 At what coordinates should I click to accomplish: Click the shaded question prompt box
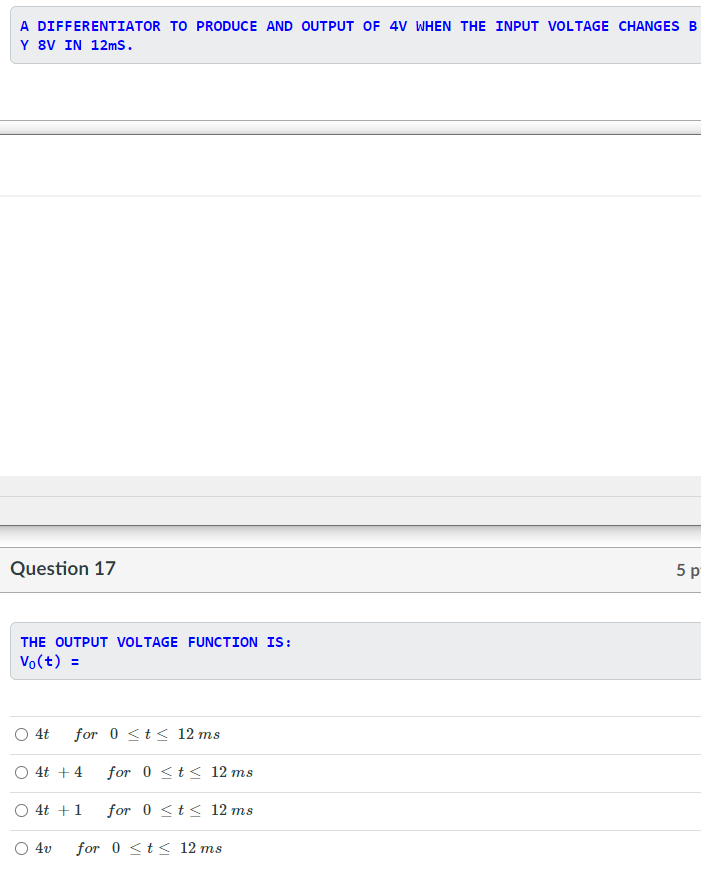(350, 650)
